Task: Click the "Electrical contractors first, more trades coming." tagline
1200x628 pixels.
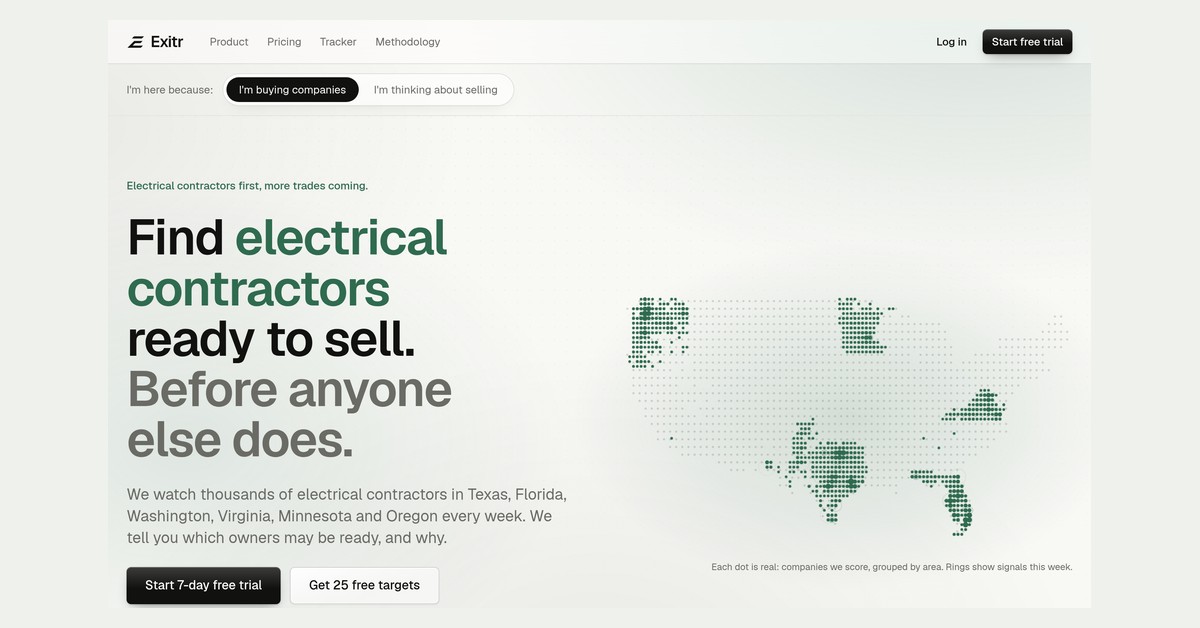Action: (247, 186)
